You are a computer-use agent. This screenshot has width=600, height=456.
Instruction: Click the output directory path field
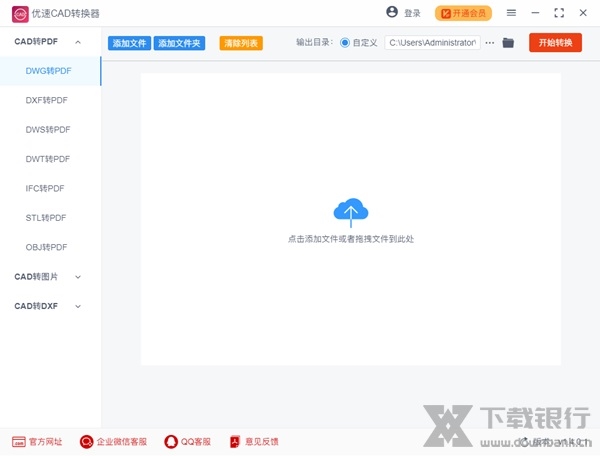432,43
